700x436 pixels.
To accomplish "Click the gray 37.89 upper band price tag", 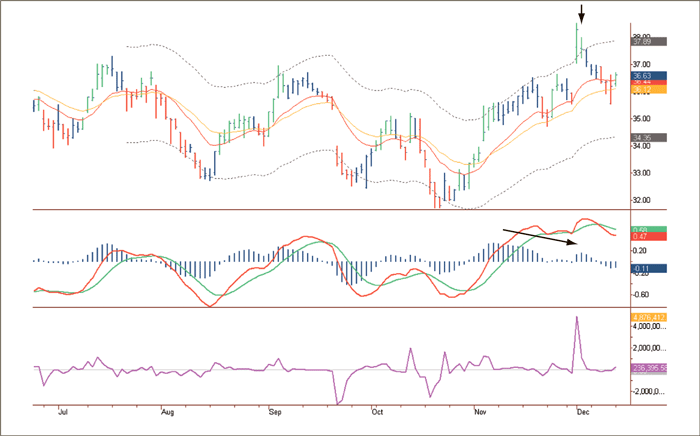I will coord(643,42).
